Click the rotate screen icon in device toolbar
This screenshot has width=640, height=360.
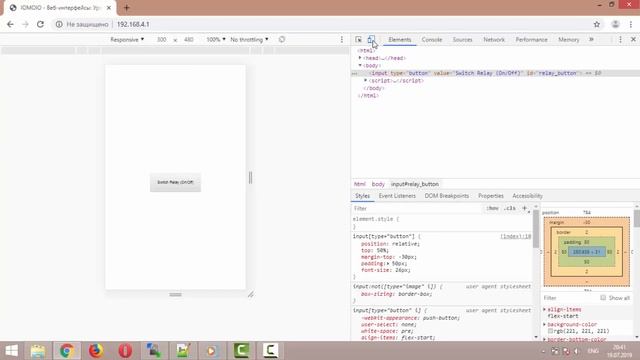[x=282, y=40]
